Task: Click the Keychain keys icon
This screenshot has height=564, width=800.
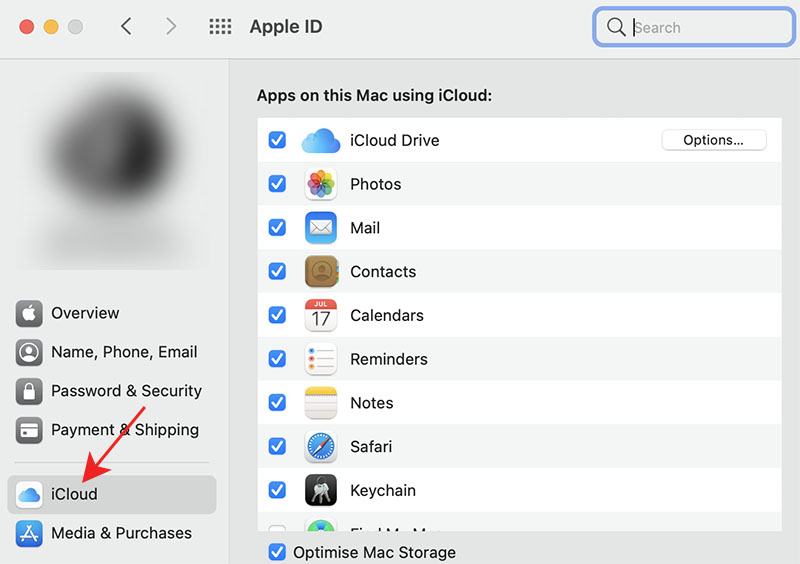Action: coord(321,490)
